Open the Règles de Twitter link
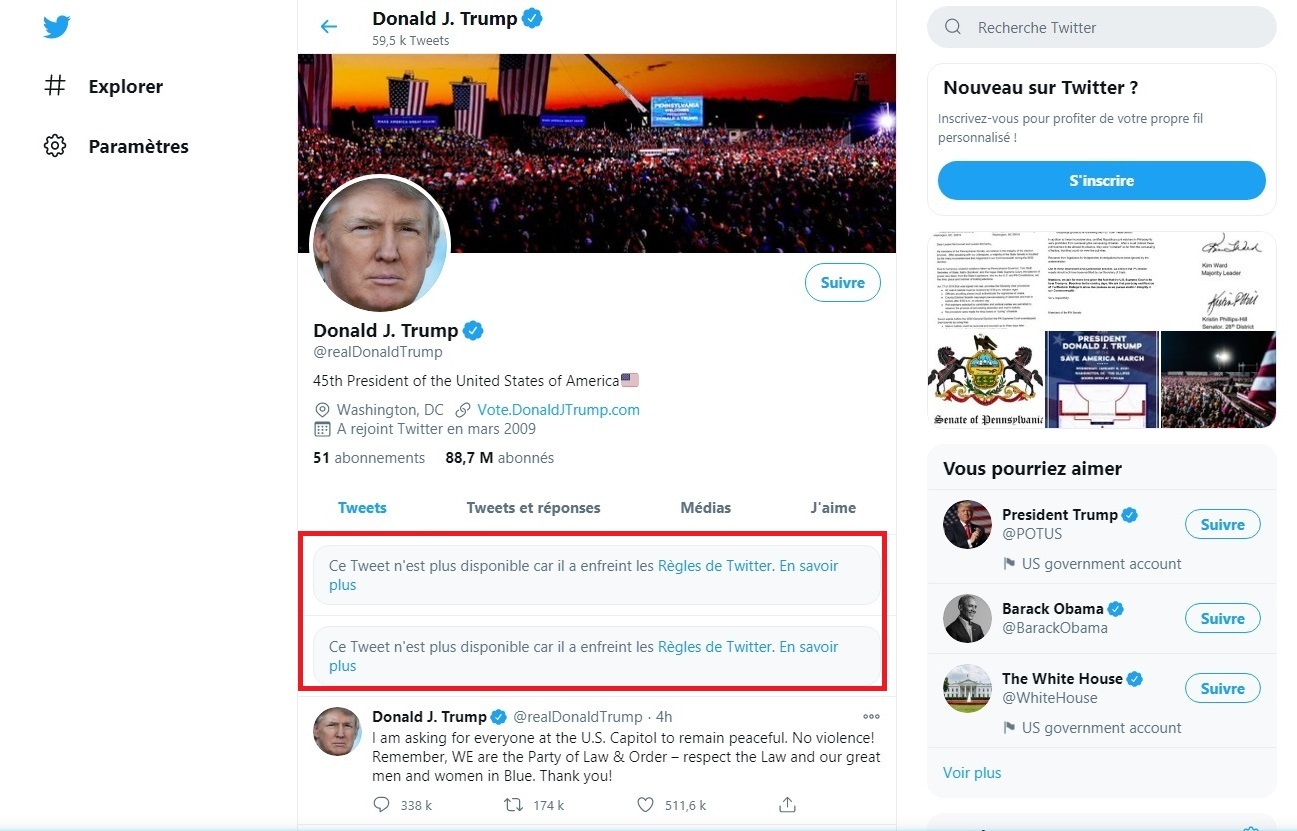This screenshot has height=831, width=1297. pos(715,566)
